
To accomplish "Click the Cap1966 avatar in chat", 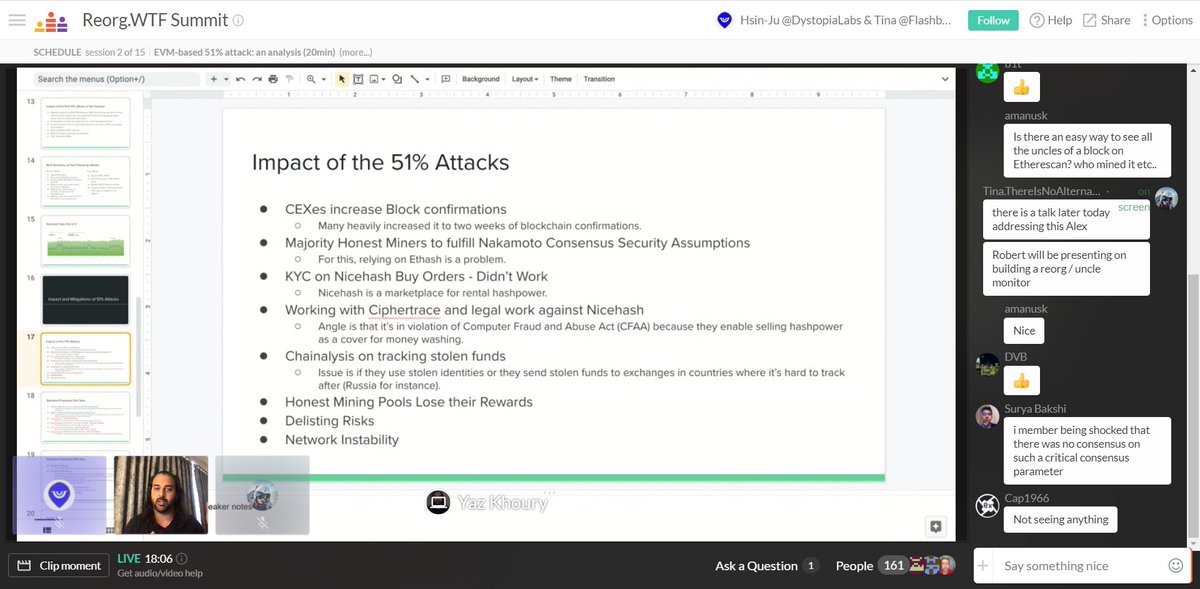I will click(987, 505).
